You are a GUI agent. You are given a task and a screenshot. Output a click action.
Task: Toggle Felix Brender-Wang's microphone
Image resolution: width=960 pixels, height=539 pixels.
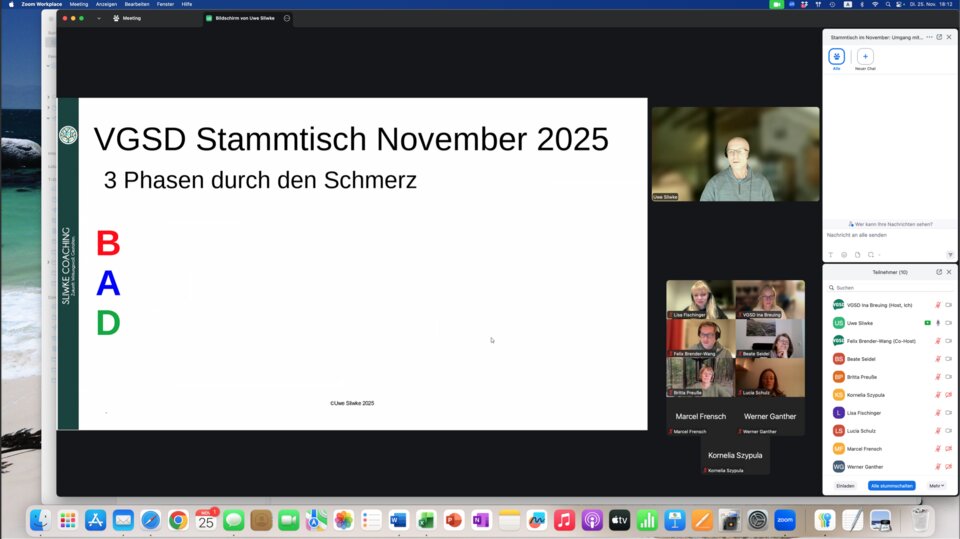[937, 341]
